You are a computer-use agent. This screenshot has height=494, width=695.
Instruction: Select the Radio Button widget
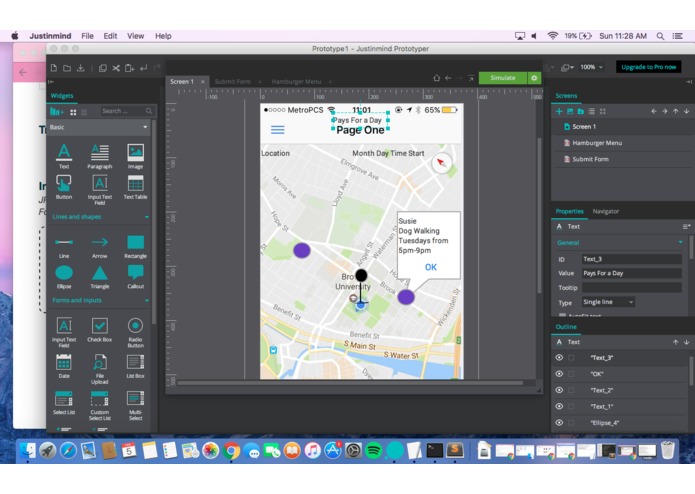click(x=135, y=332)
